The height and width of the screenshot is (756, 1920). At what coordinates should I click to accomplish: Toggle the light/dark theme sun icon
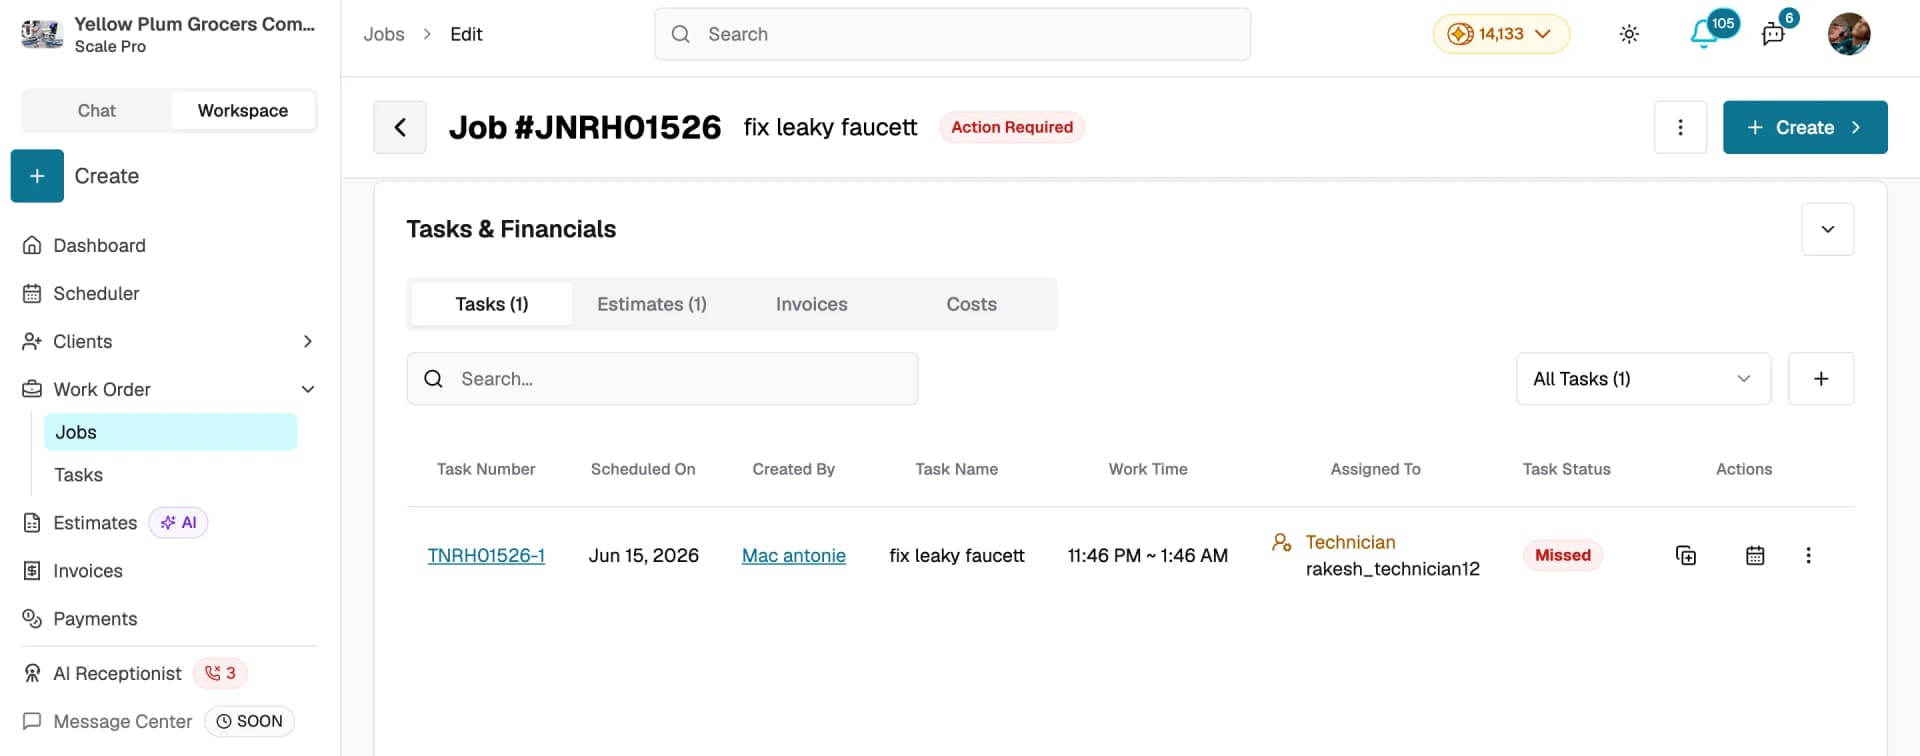pyautogui.click(x=1629, y=34)
